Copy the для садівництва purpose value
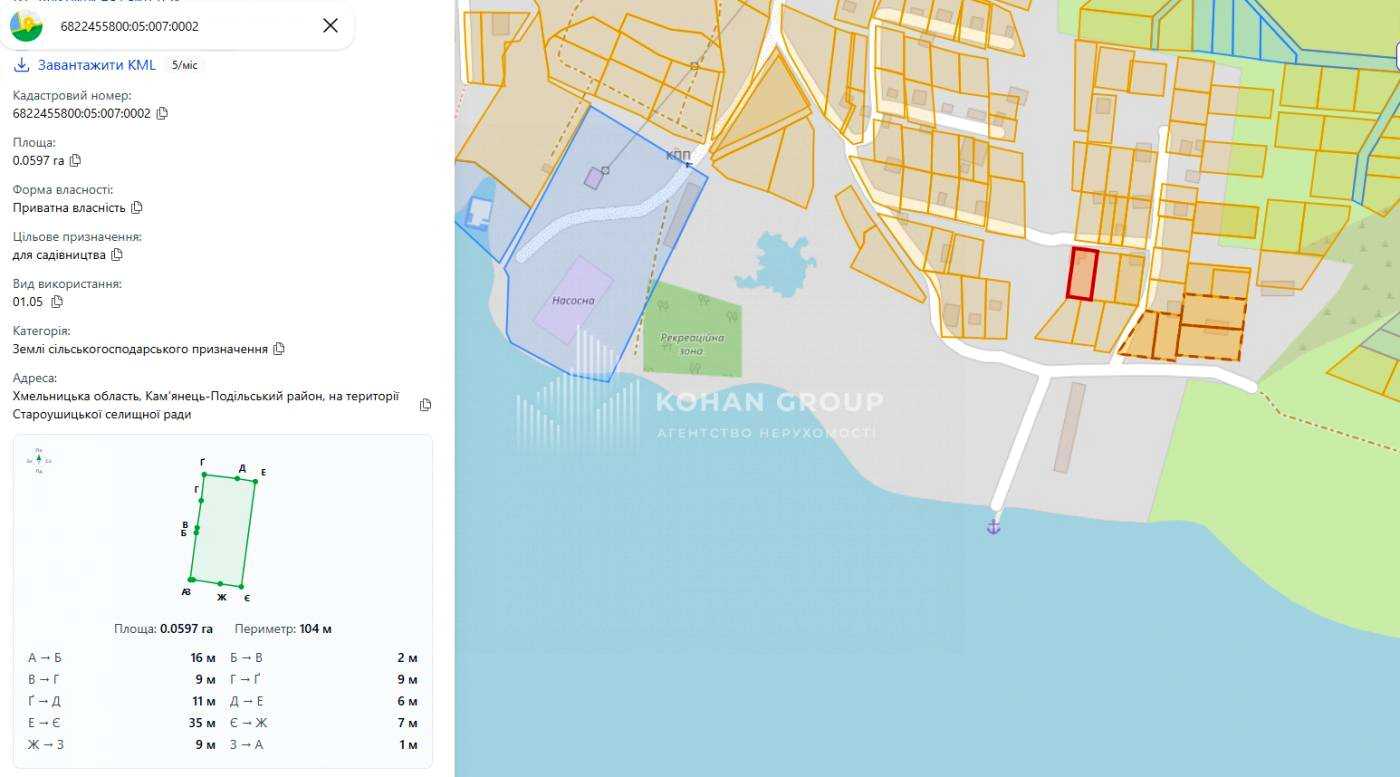The image size is (1400, 777). click(x=117, y=255)
